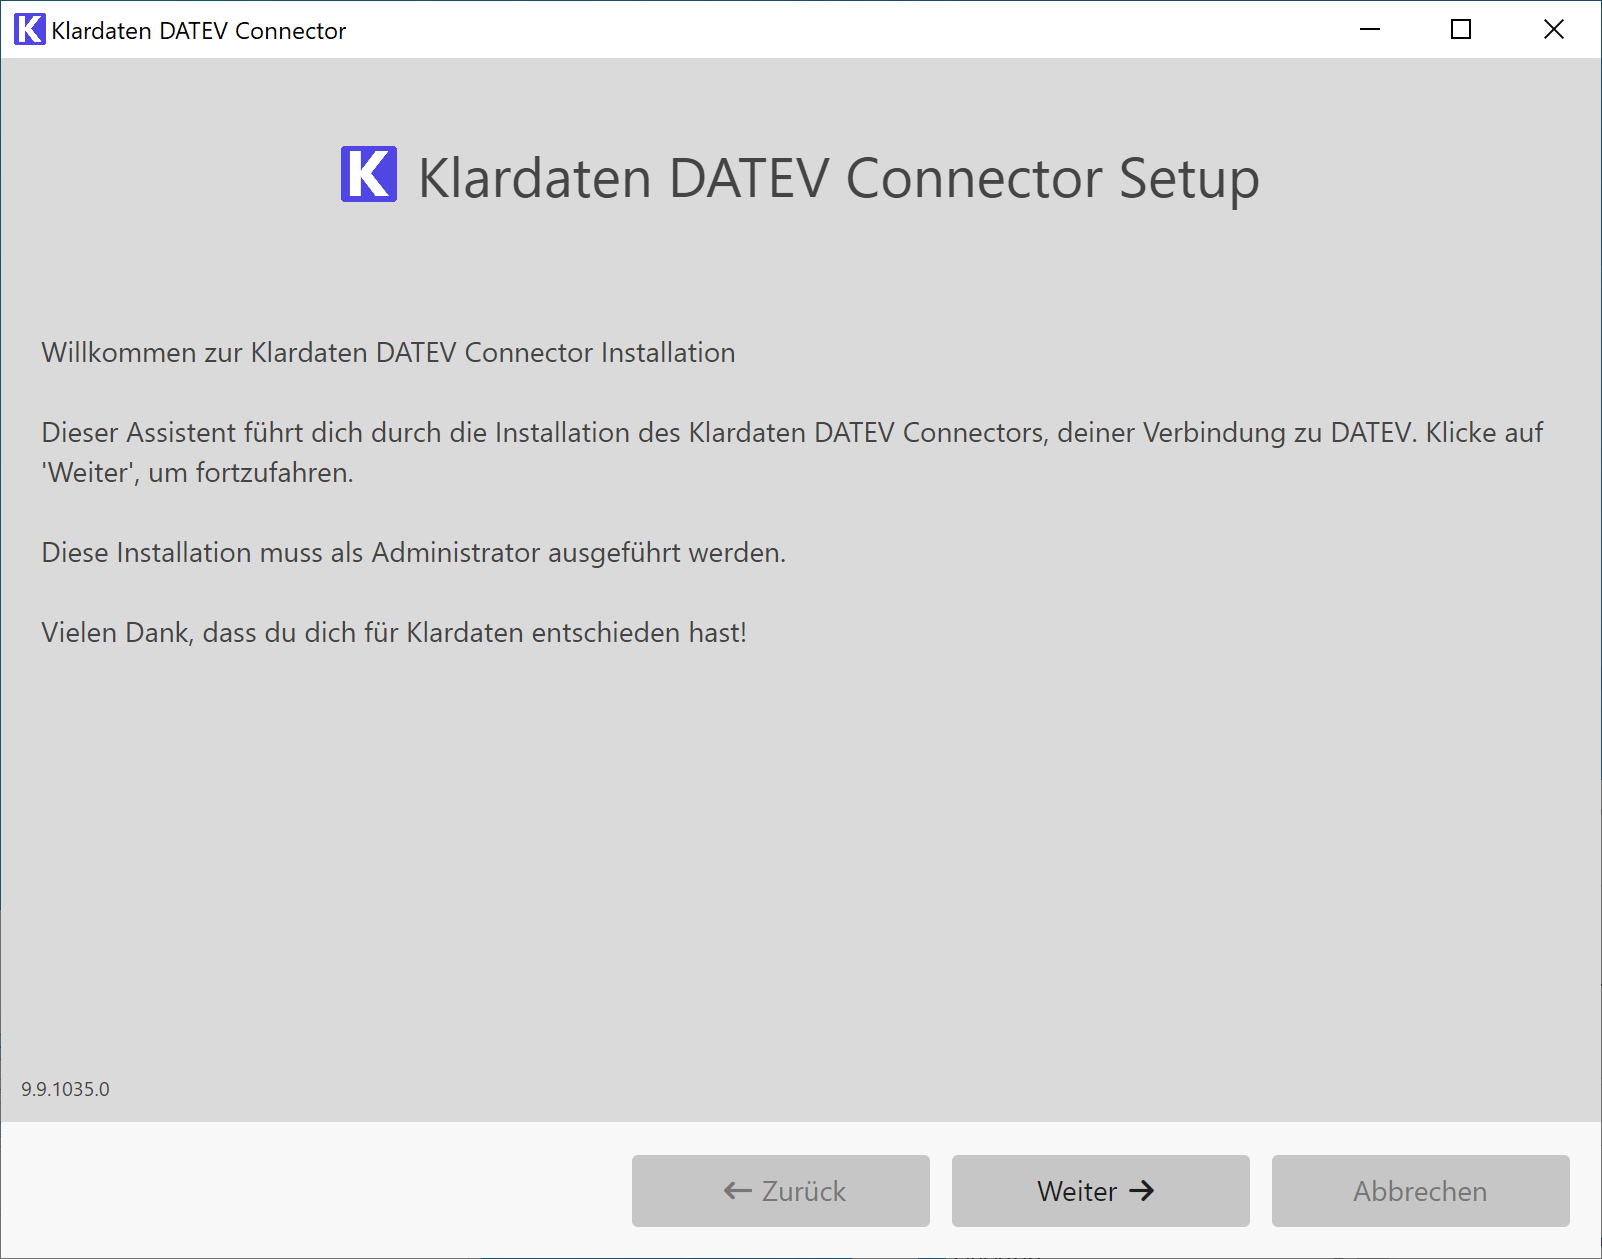Click the Klardaten K icon in title bar

coord(29,30)
